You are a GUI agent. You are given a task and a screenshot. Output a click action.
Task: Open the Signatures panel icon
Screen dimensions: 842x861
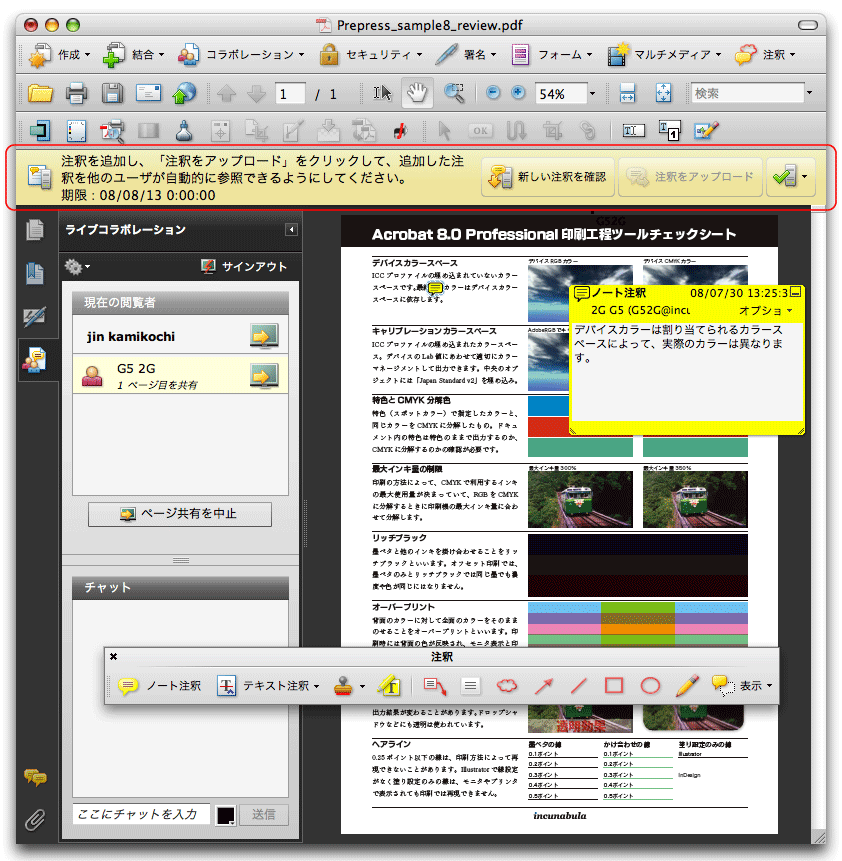(x=35, y=316)
